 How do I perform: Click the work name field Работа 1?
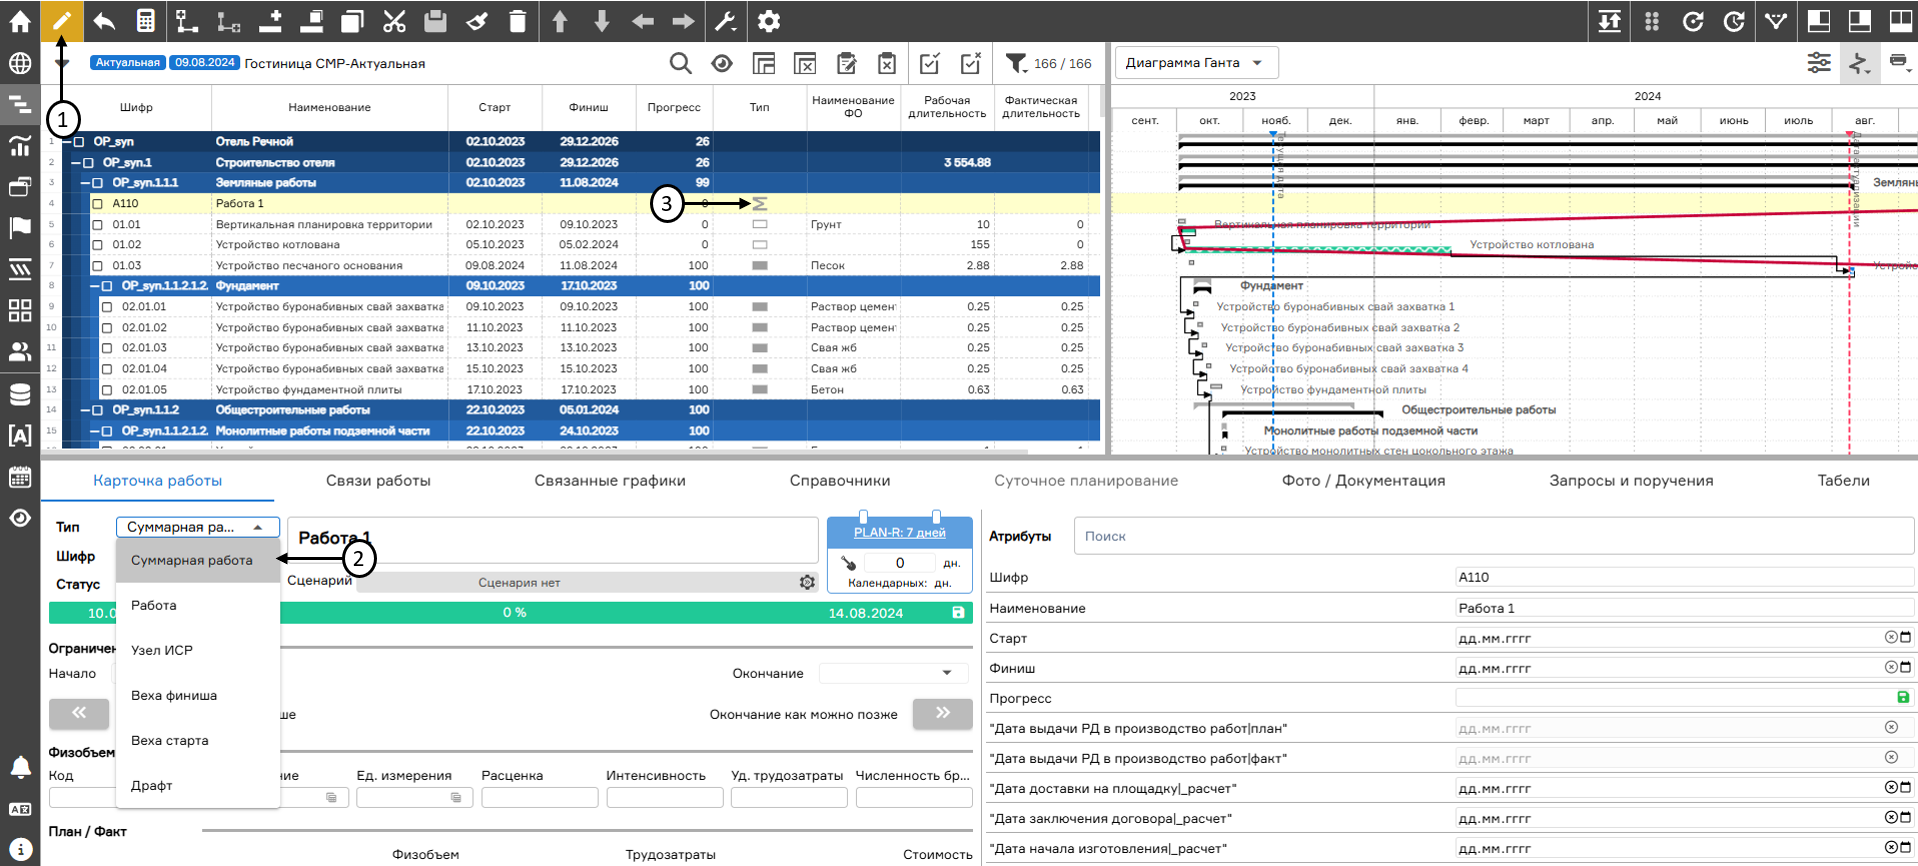(553, 539)
